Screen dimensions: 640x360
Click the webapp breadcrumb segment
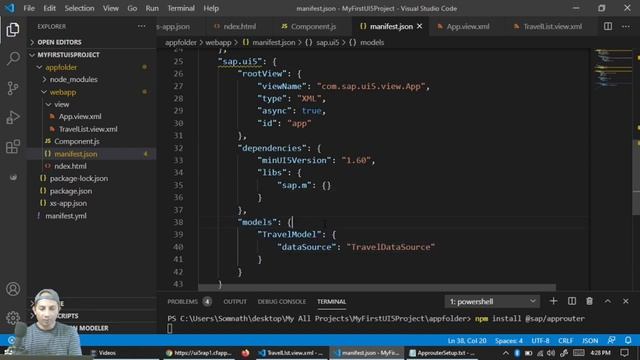coord(218,42)
